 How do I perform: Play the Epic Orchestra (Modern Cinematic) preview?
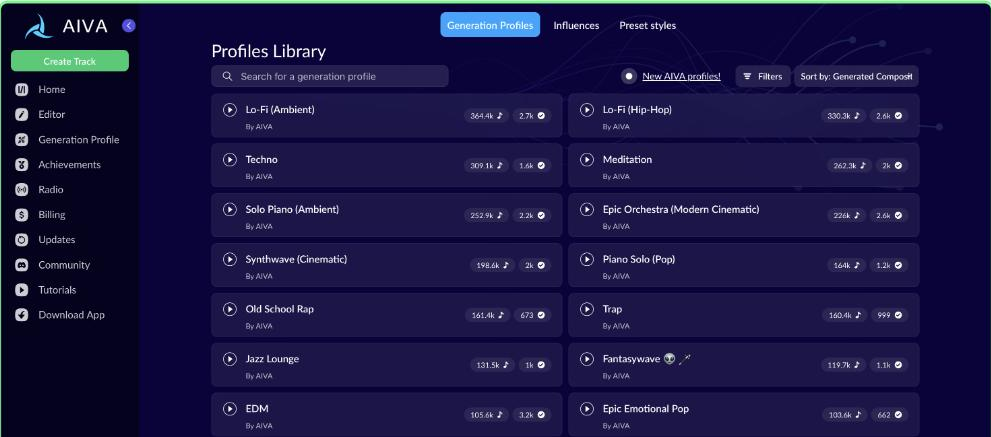pos(587,209)
